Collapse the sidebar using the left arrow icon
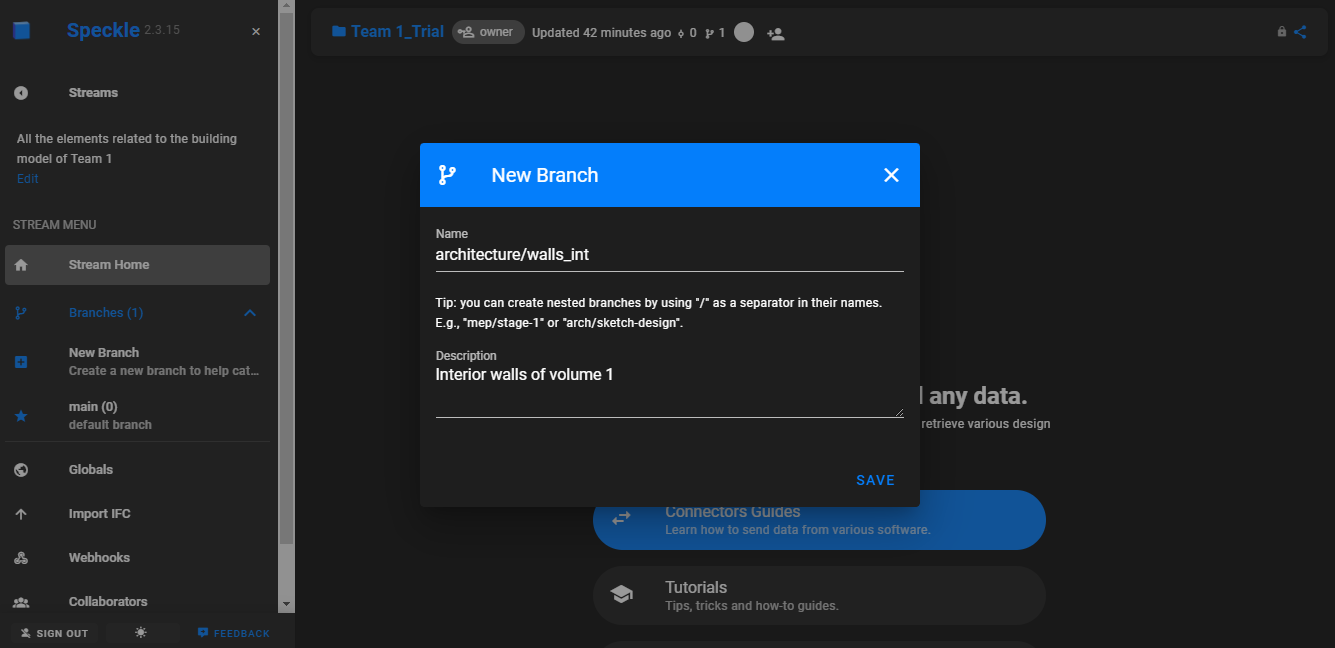This screenshot has width=1335, height=648. coord(21,92)
